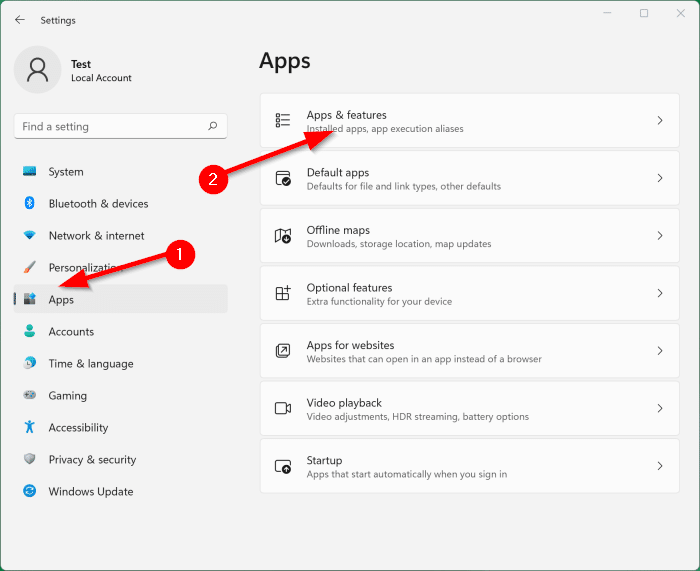Minimize the Settings window

pos(607,13)
